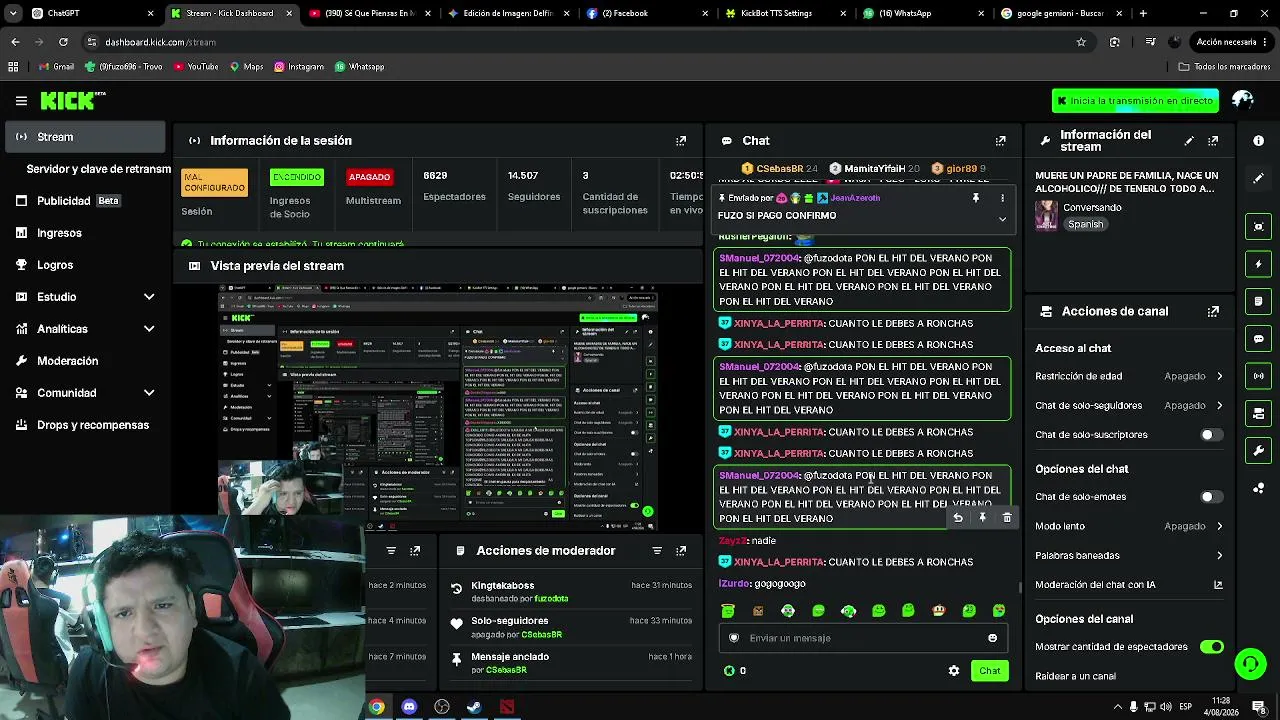Screen dimensions: 1280x720
Task: Open Chat de solo-seguidores options
Action: pyautogui.click(x=1129, y=405)
